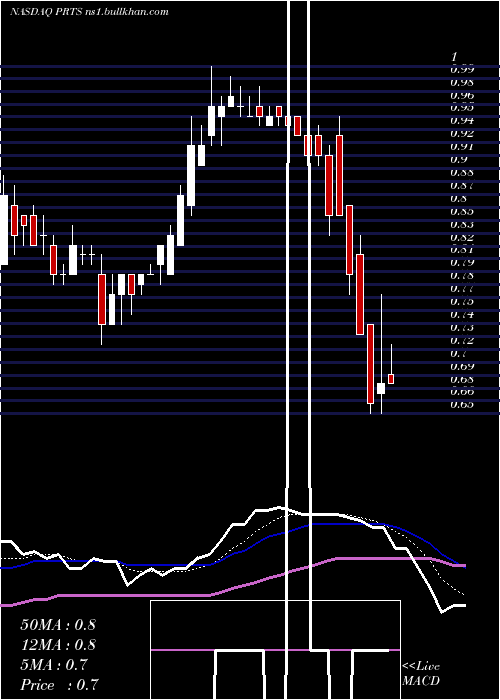500x700 pixels.
Task: Select the 5MA : 0.7 readout
Action: [54, 665]
